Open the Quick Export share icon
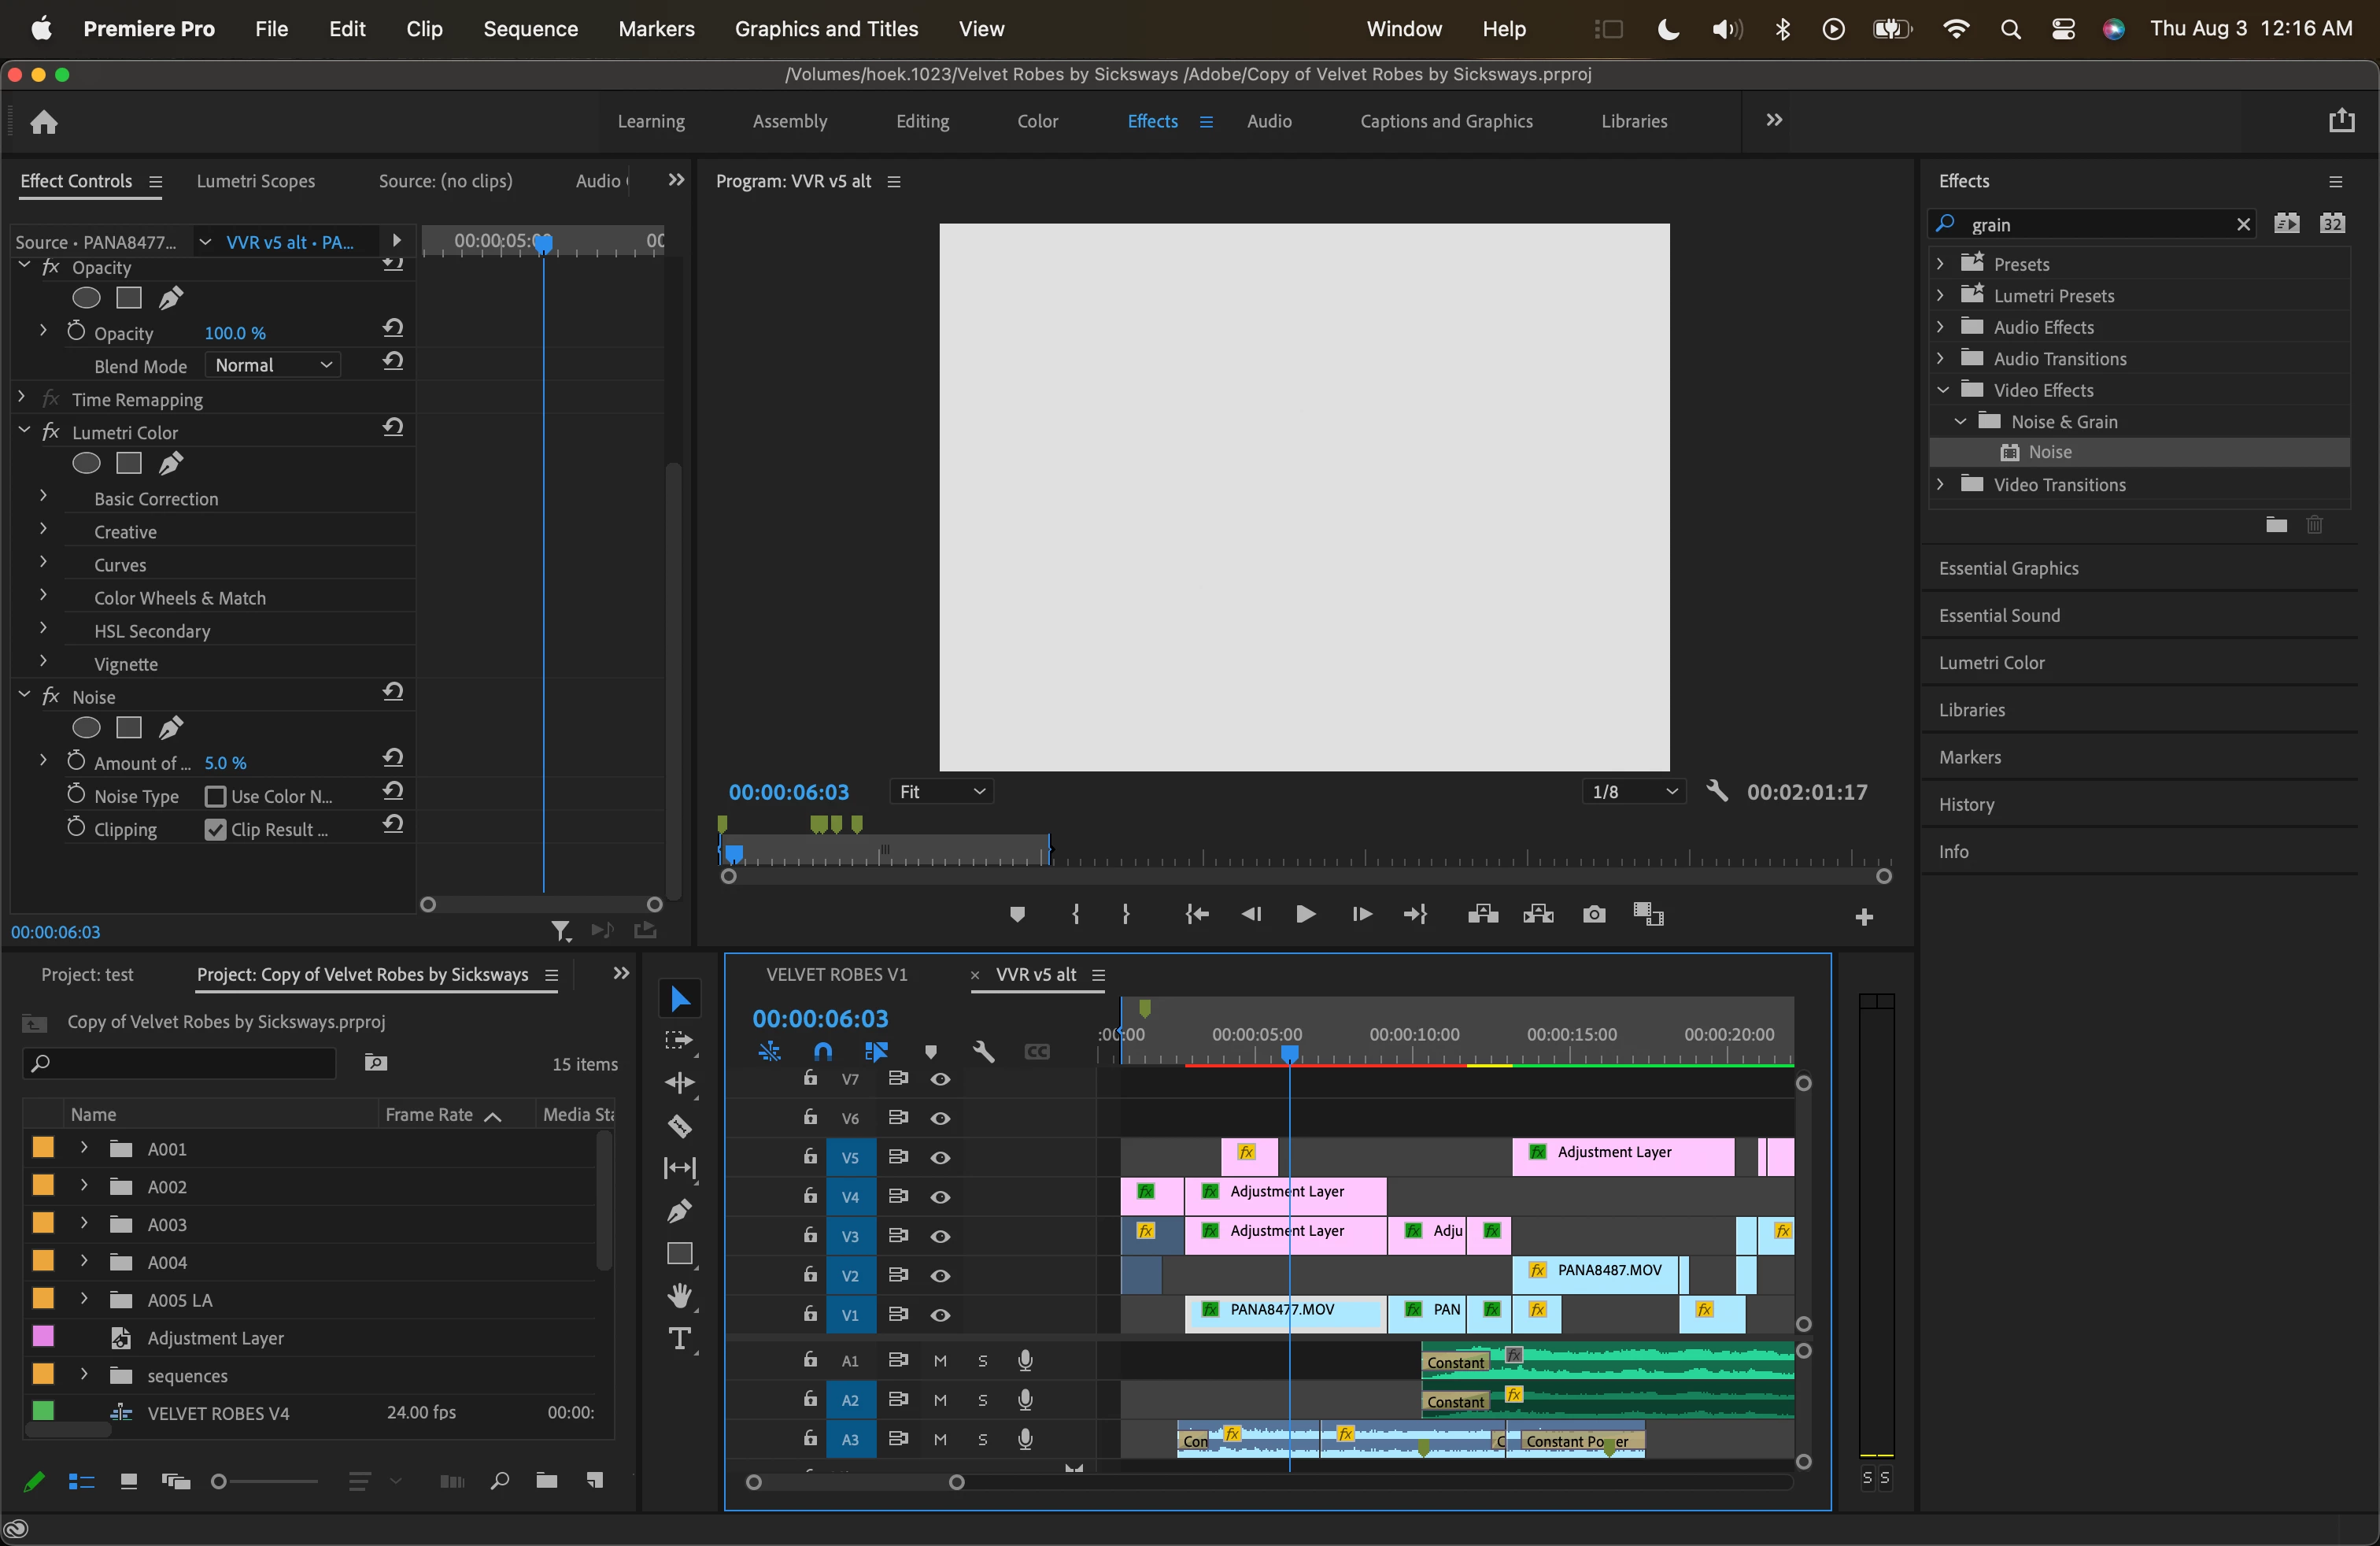 click(2342, 121)
